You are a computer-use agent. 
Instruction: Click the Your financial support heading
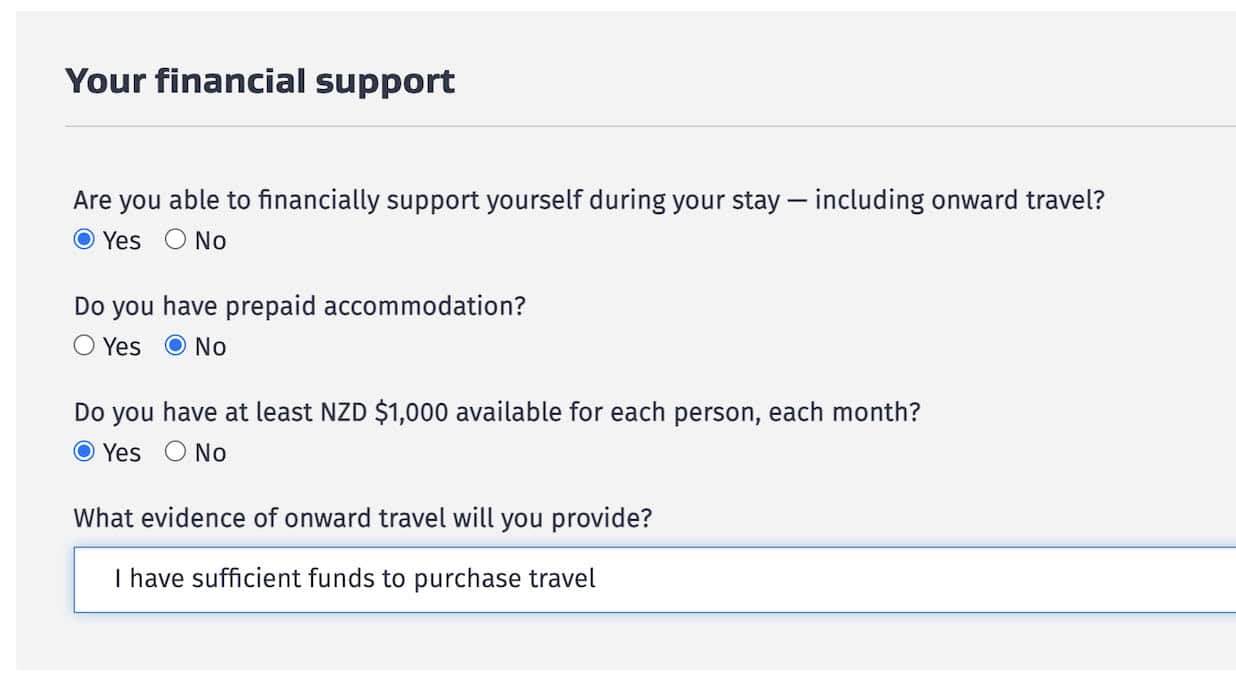point(260,79)
